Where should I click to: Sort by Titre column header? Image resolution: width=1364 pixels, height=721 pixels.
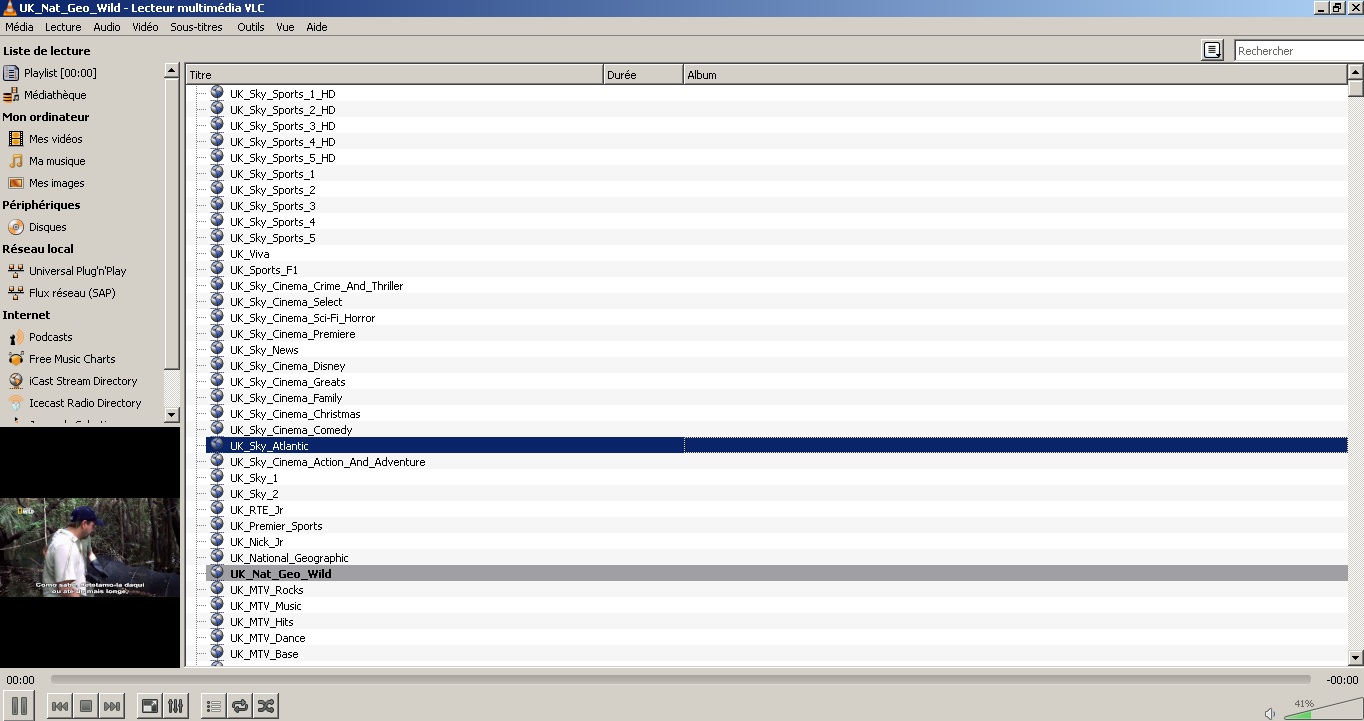pos(394,75)
